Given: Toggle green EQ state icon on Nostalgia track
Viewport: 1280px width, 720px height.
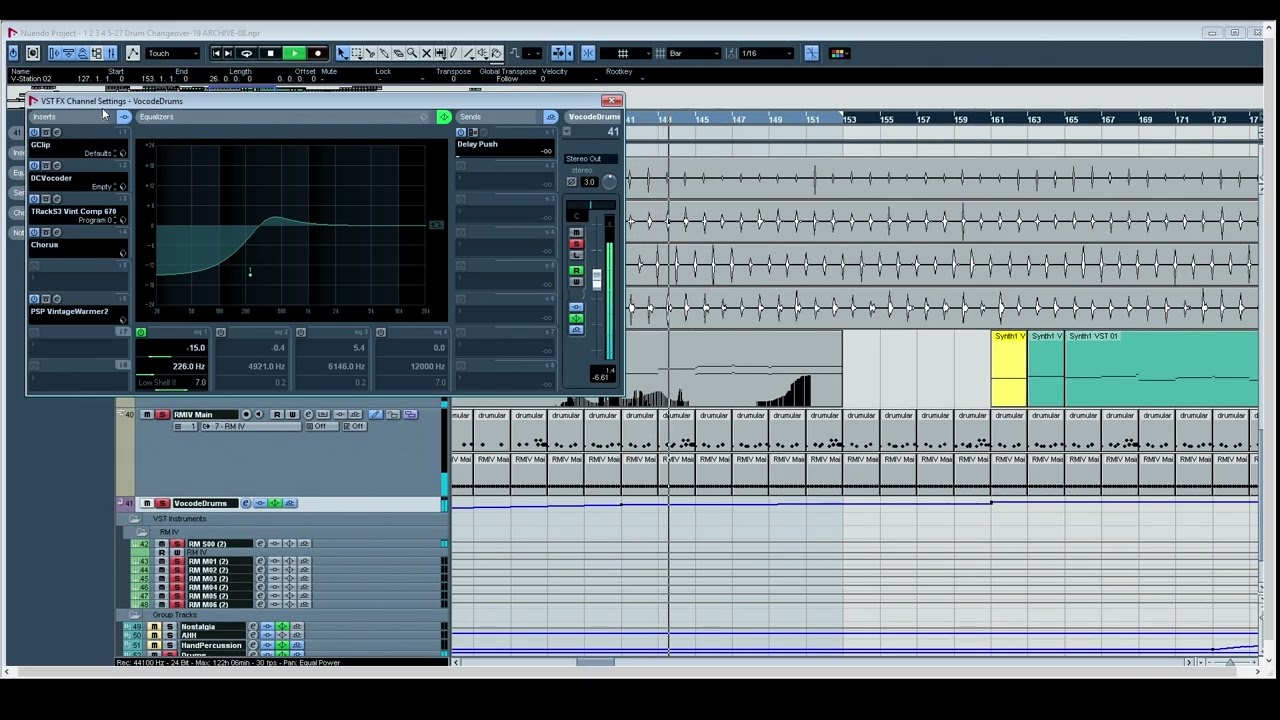Looking at the screenshot, I should click(x=283, y=627).
